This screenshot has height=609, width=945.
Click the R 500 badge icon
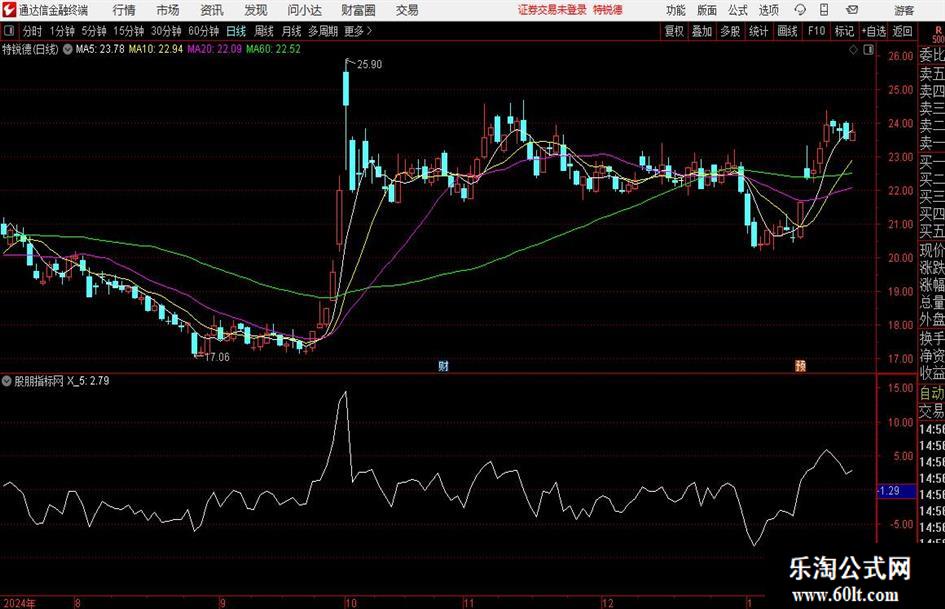pos(938,34)
